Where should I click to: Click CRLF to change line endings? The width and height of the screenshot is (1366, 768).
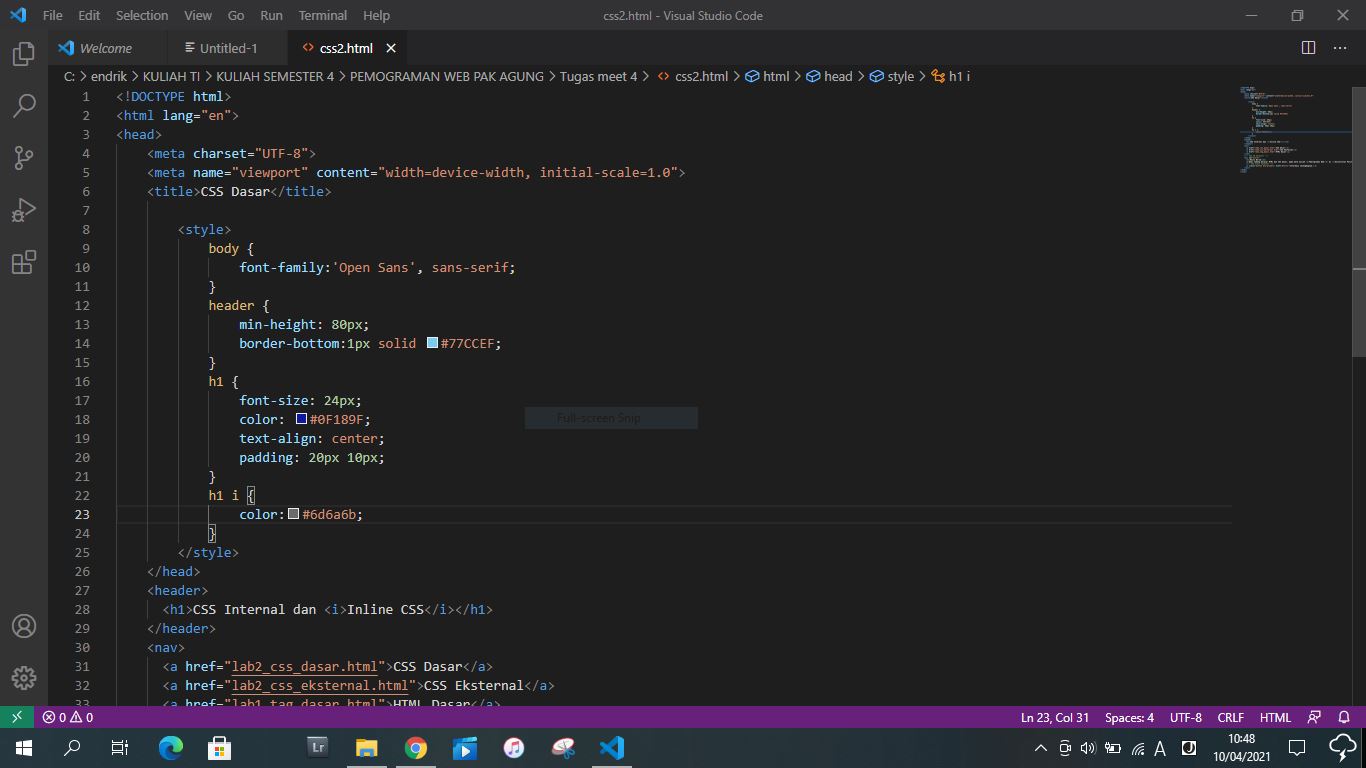pos(1230,717)
